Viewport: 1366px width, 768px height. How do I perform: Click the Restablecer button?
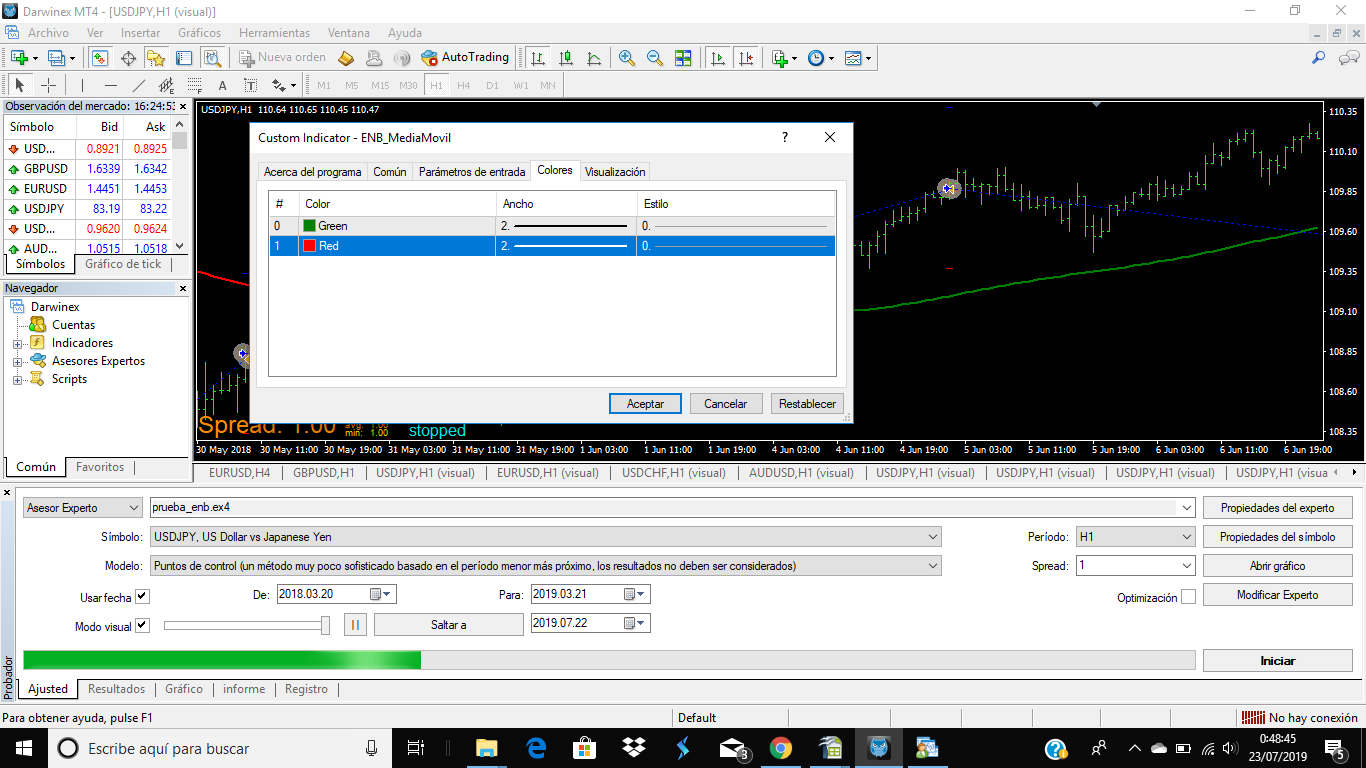click(807, 404)
